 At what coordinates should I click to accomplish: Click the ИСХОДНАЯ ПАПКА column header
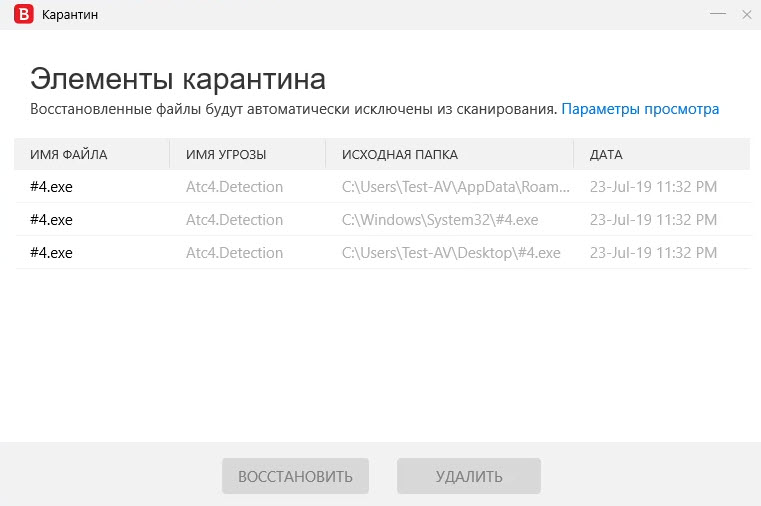[x=400, y=154]
